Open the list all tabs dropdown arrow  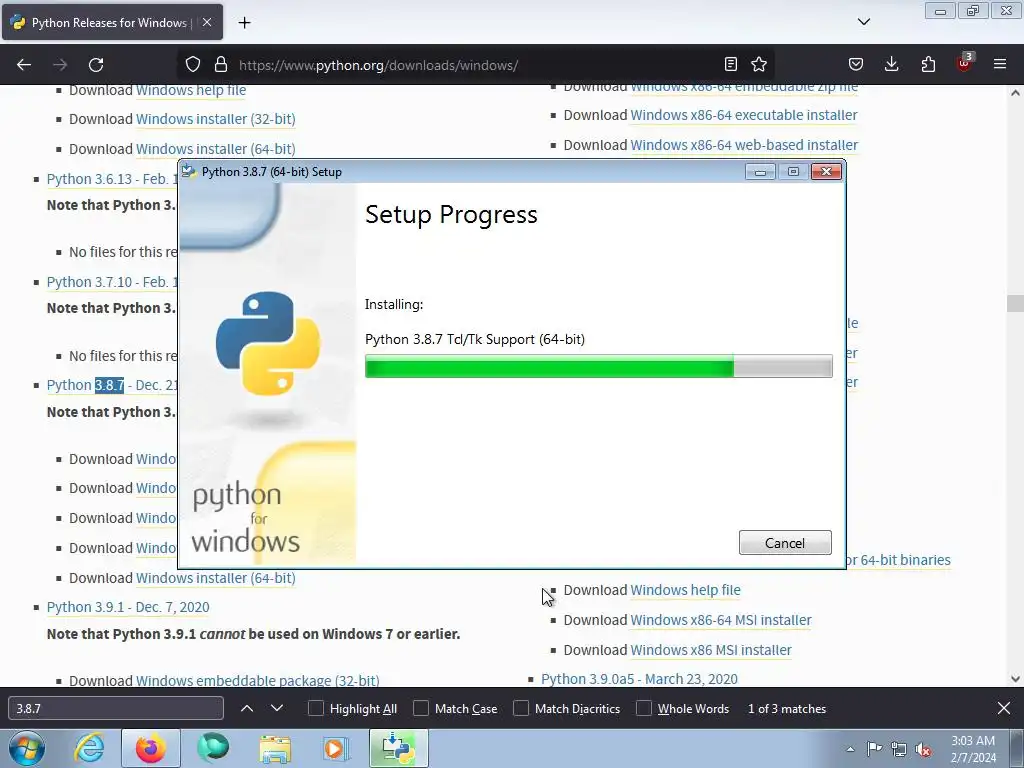(864, 22)
